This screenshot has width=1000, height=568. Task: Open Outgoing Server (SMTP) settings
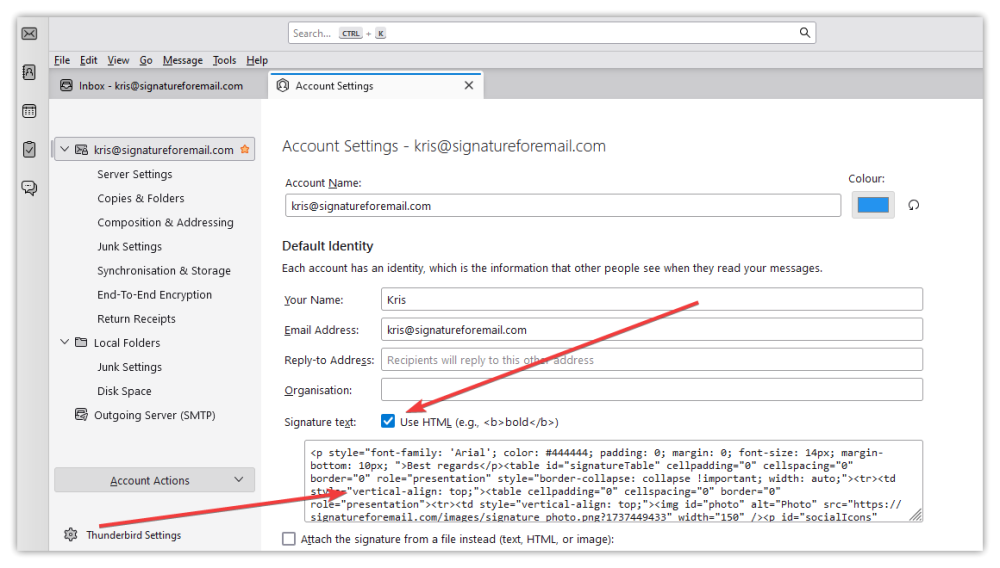(x=154, y=415)
